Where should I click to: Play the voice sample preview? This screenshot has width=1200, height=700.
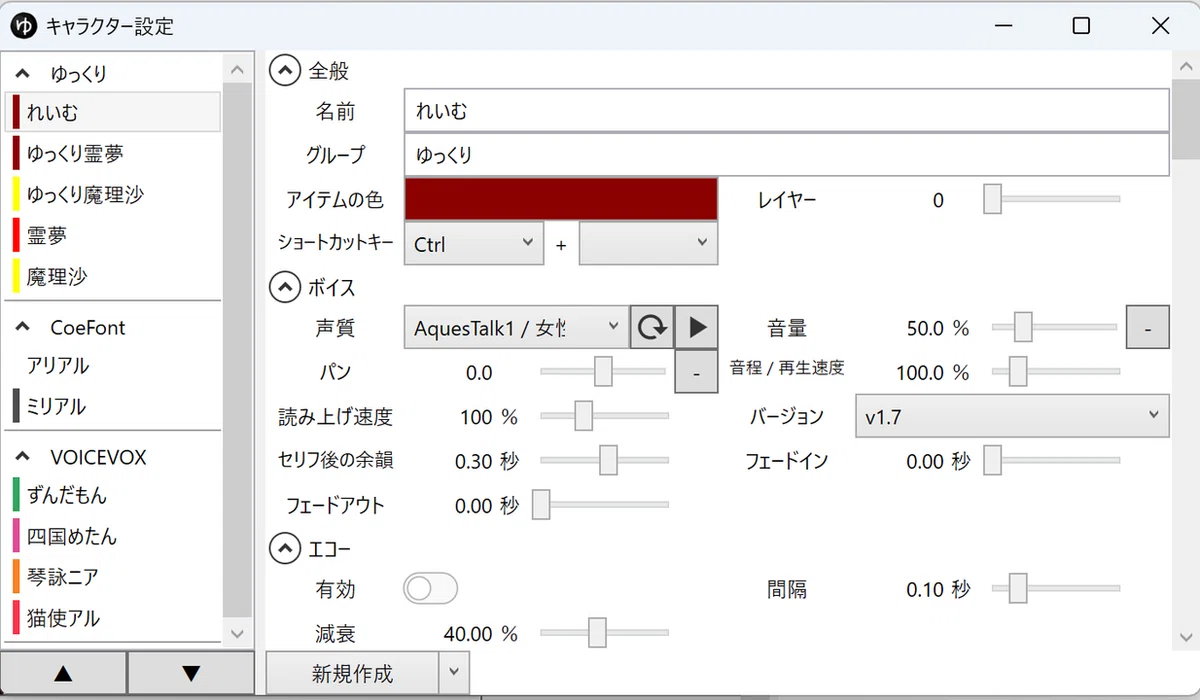pos(697,327)
